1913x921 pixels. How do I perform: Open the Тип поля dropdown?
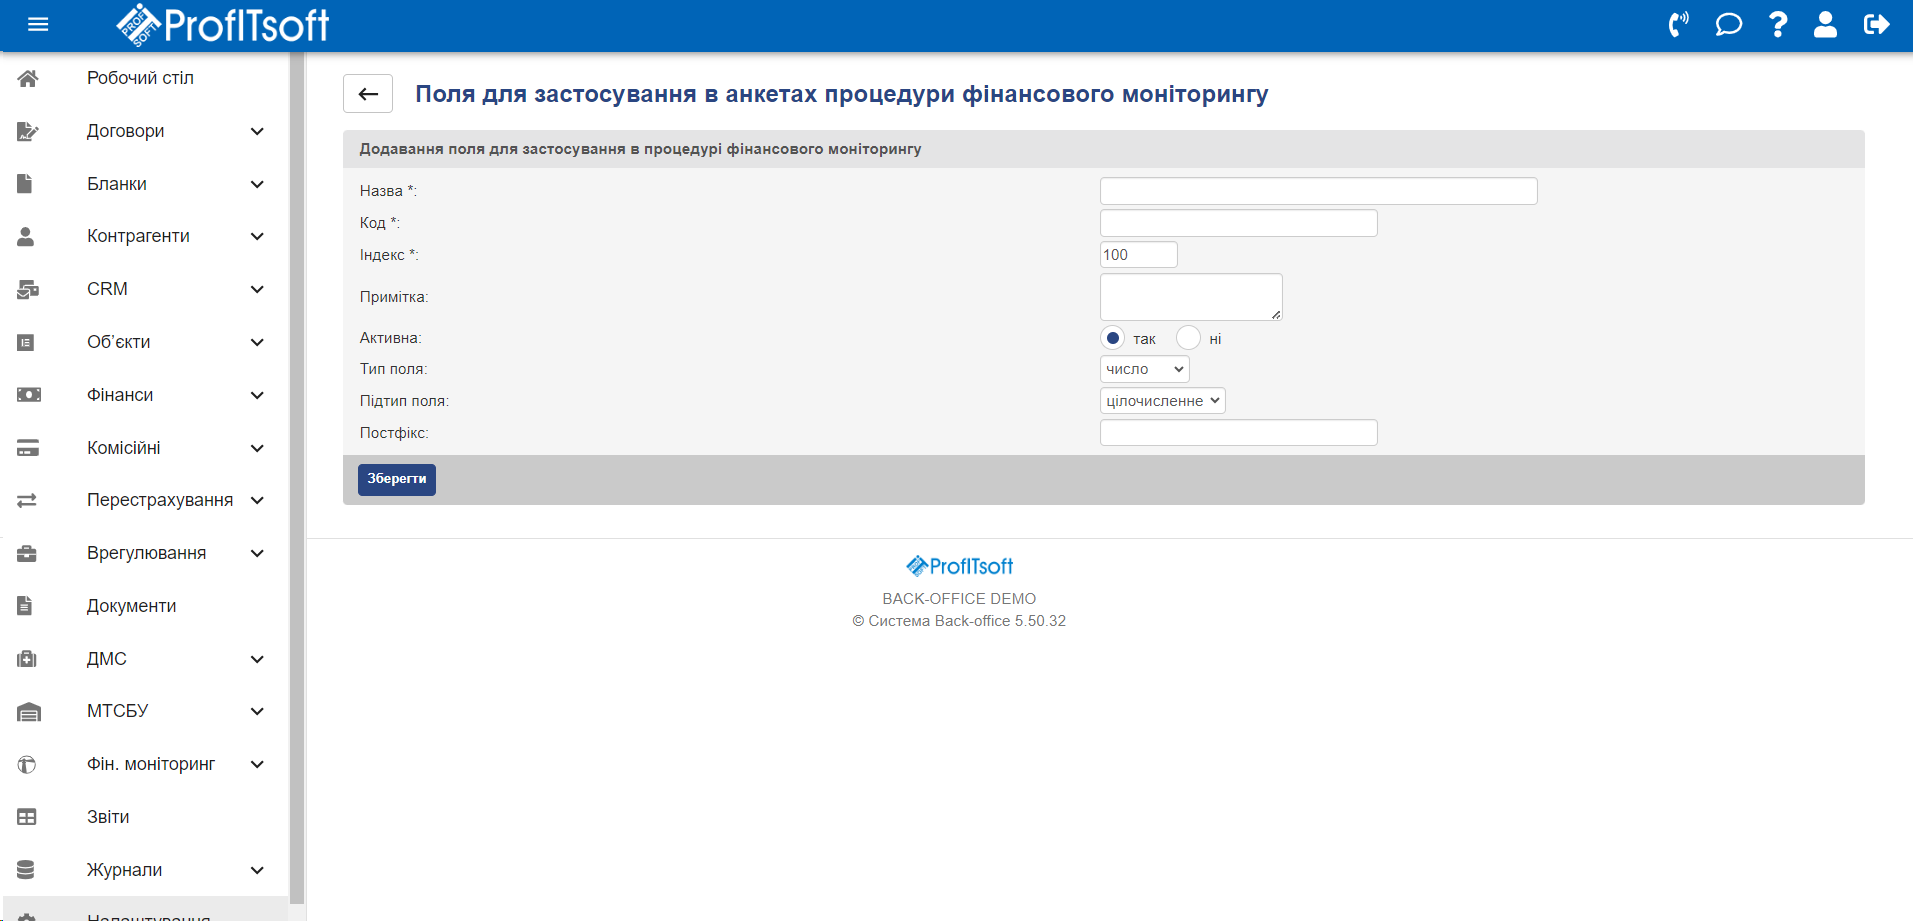(x=1144, y=369)
